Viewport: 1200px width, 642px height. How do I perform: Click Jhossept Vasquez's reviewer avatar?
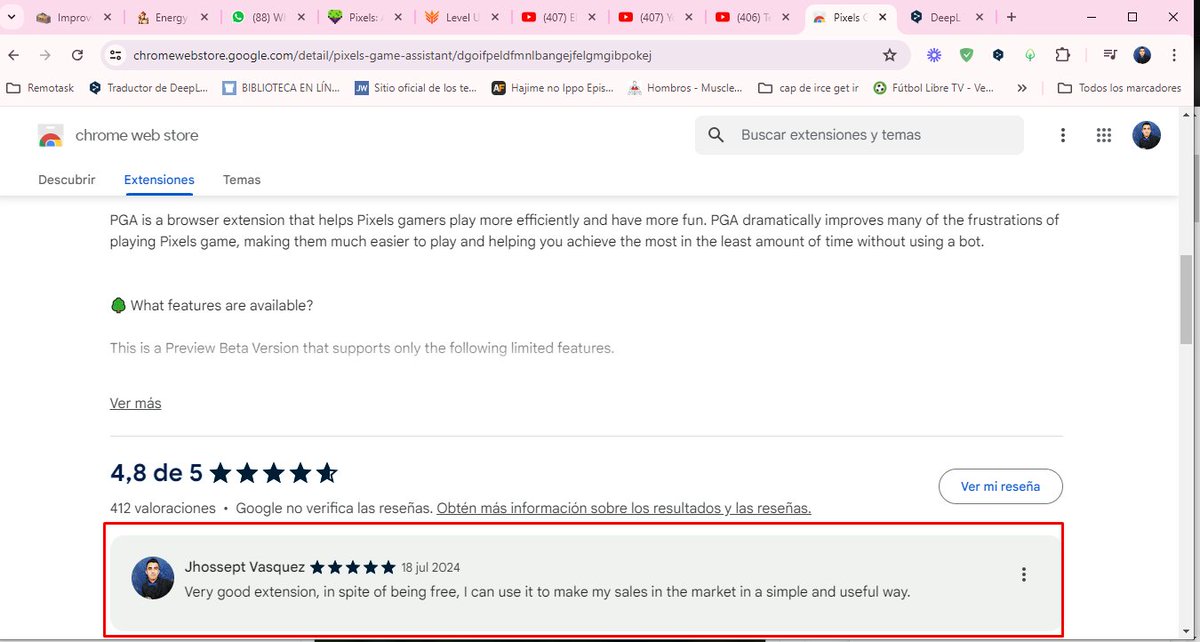[x=153, y=578]
